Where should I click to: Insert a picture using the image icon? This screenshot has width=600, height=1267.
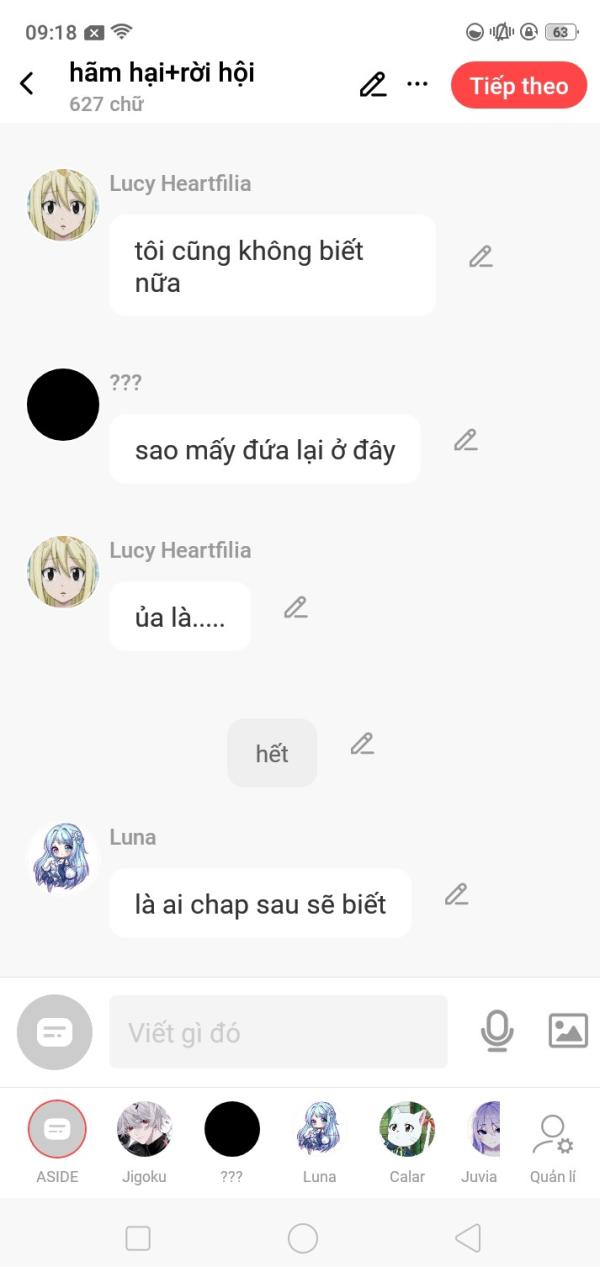(568, 1031)
